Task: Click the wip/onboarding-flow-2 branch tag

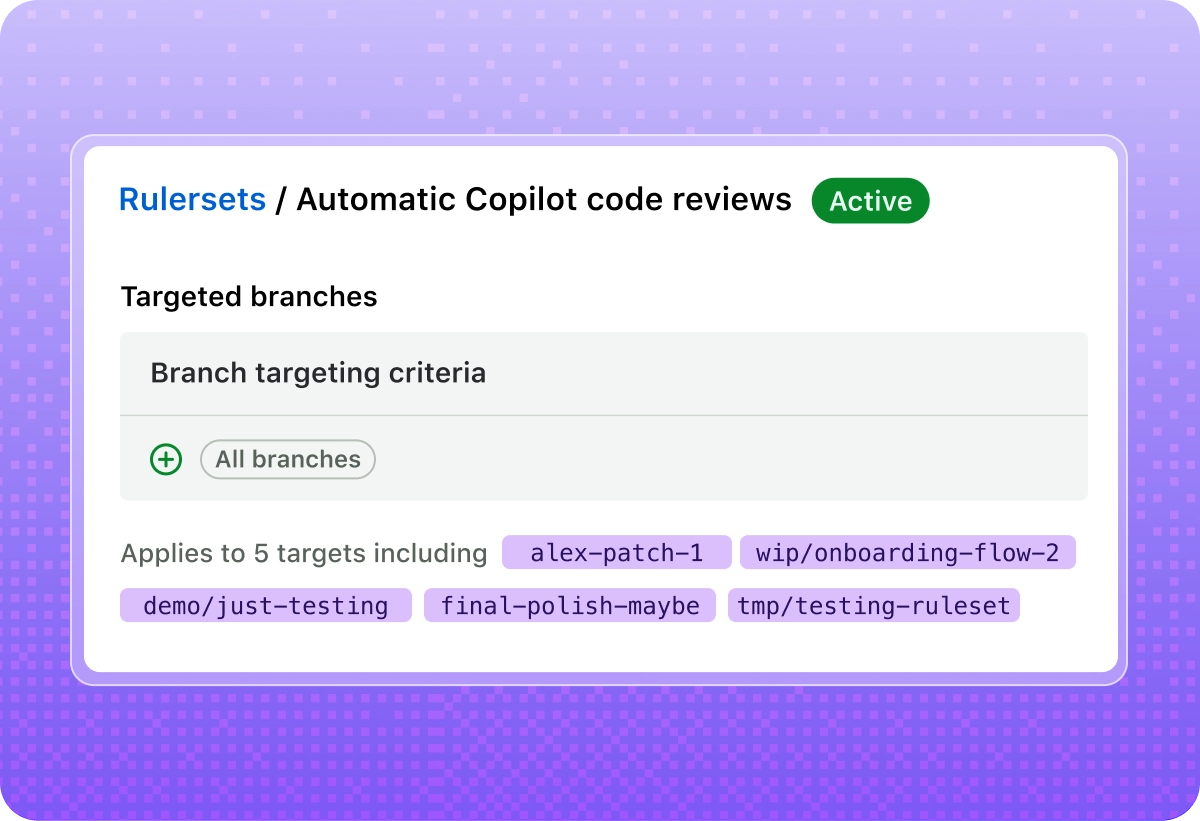Action: [907, 552]
